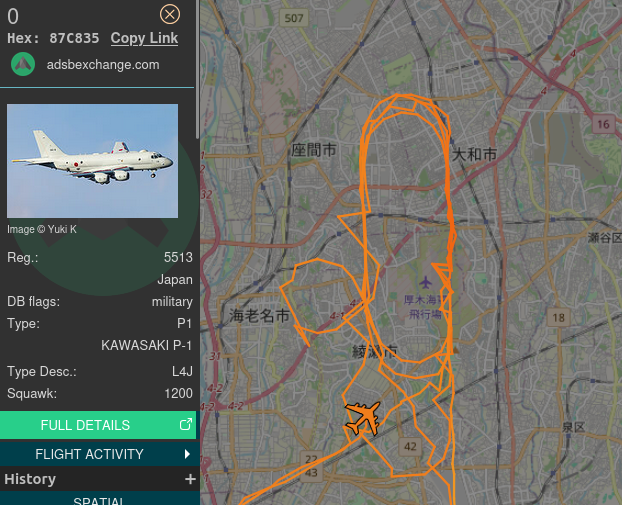
Task: Click the FULL DETAILS button
Action: [x=98, y=425]
